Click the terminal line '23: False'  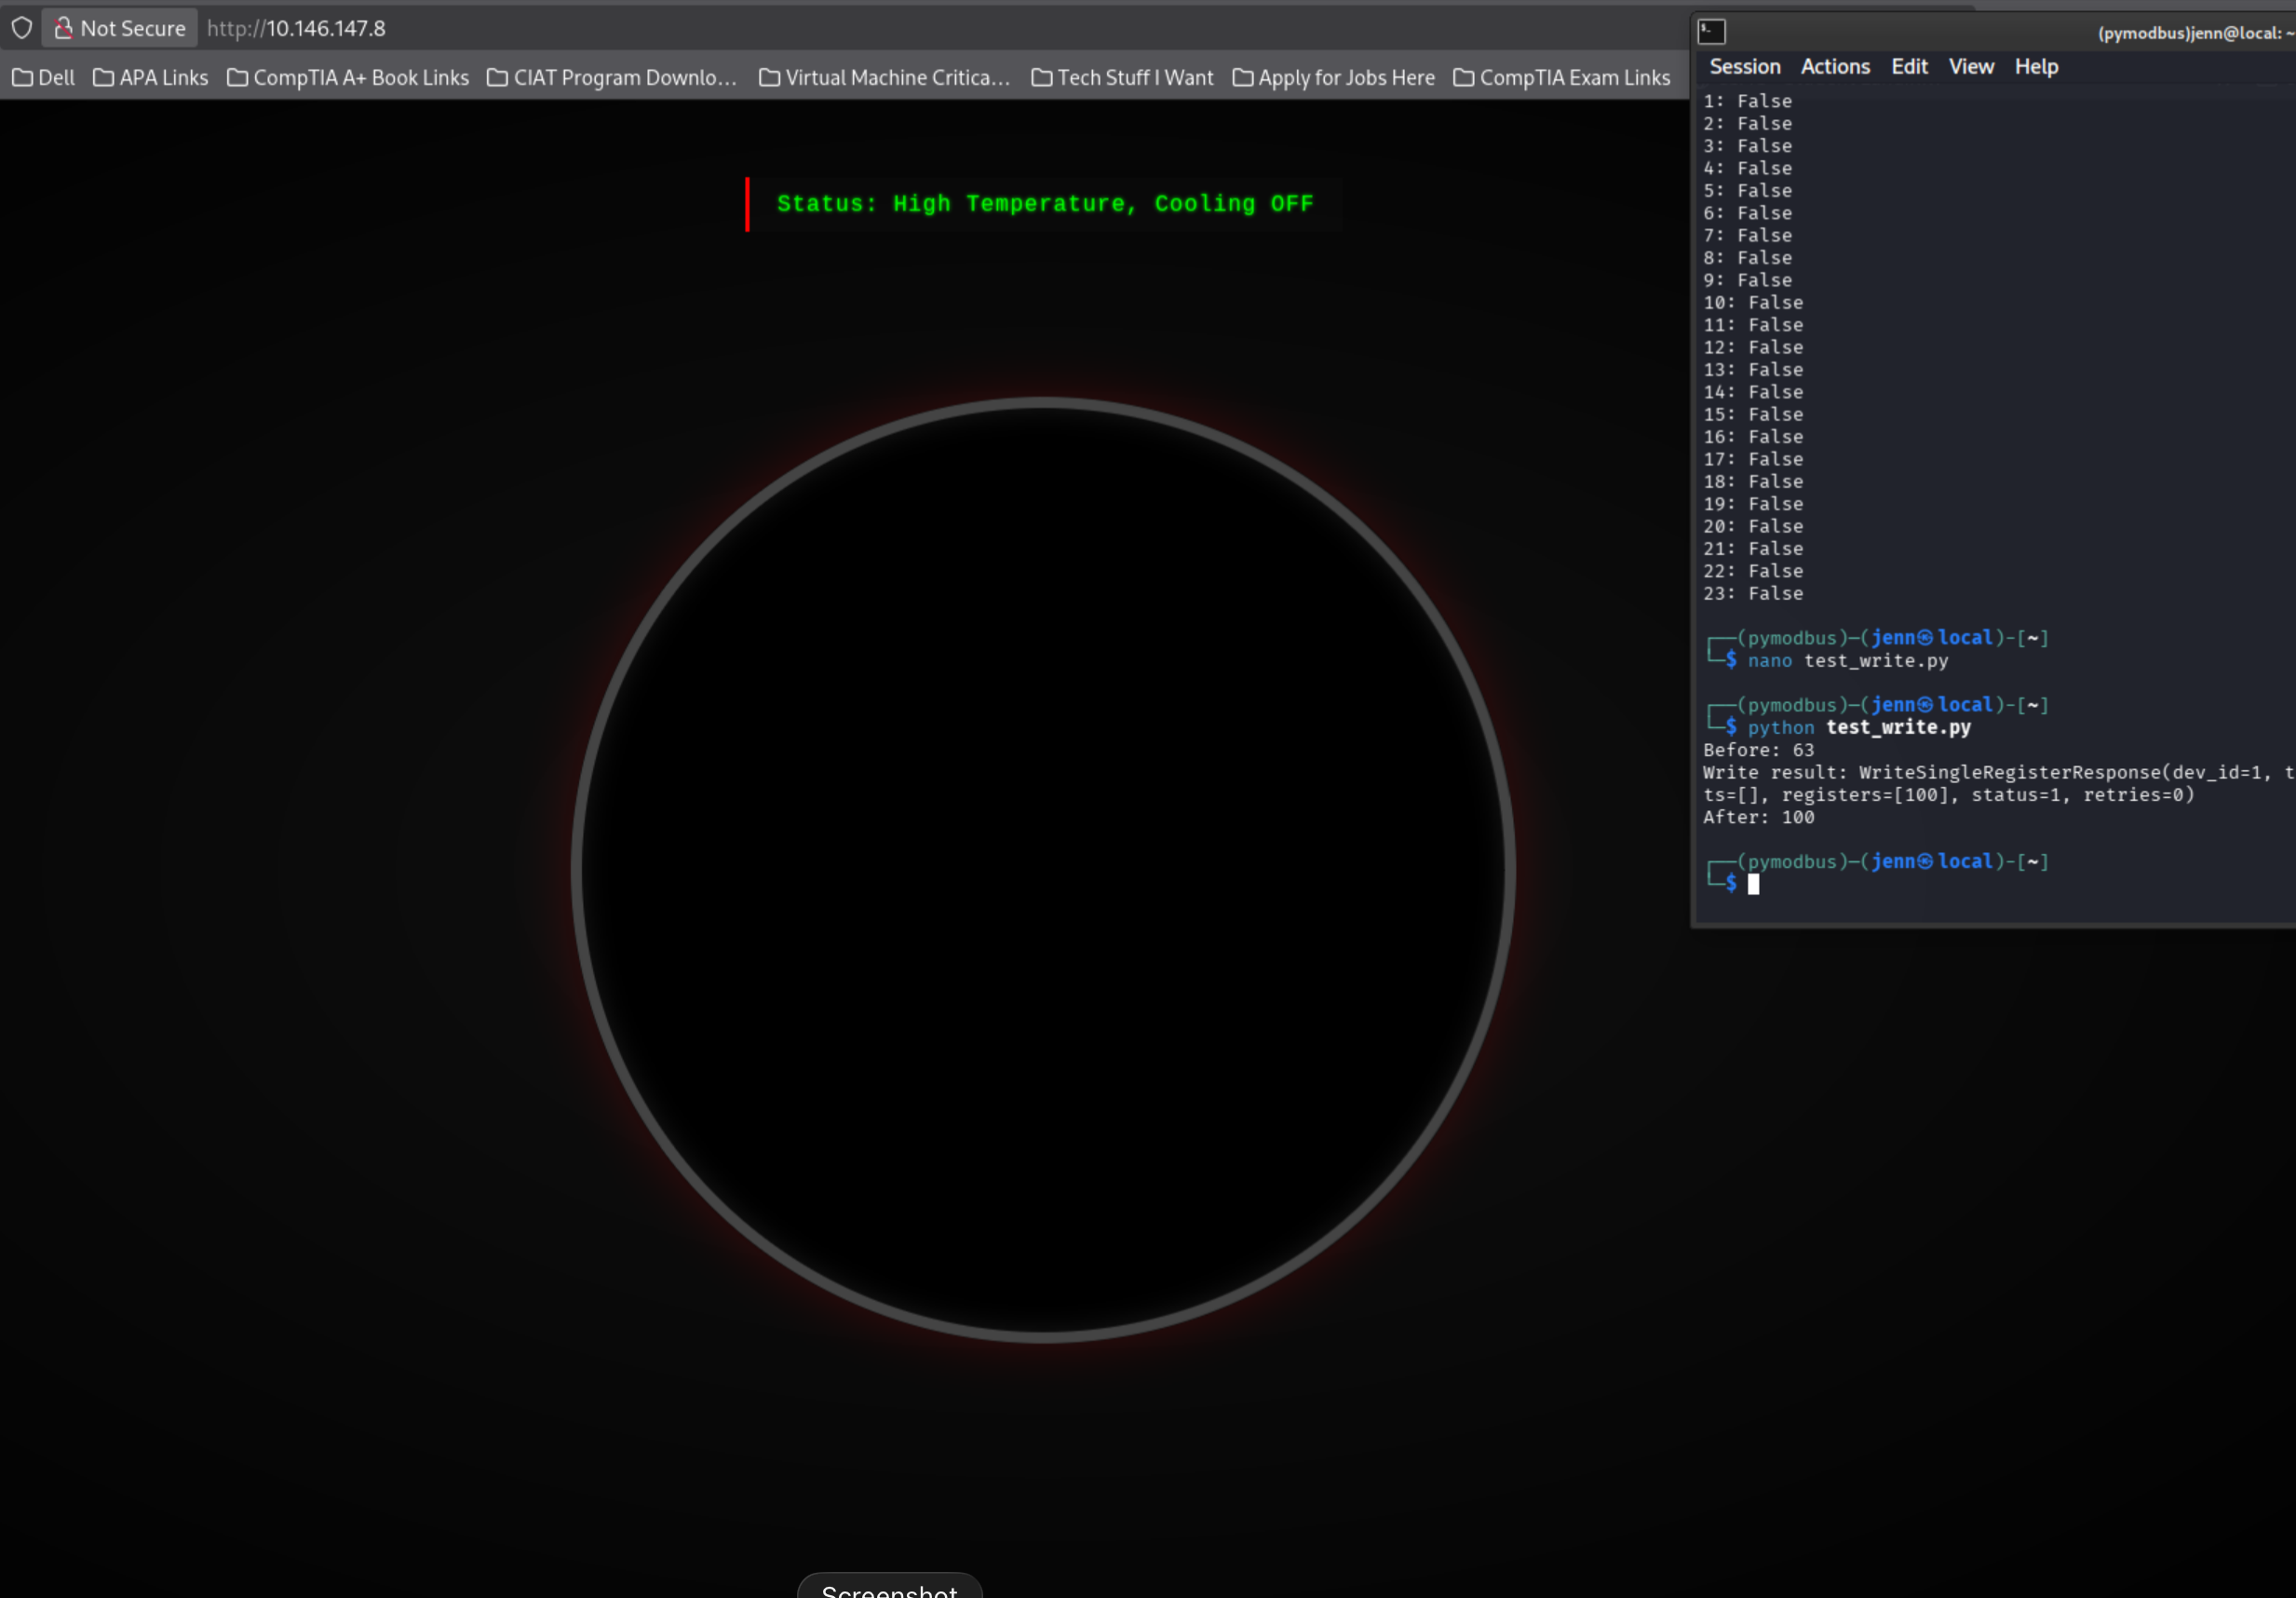click(x=1753, y=593)
